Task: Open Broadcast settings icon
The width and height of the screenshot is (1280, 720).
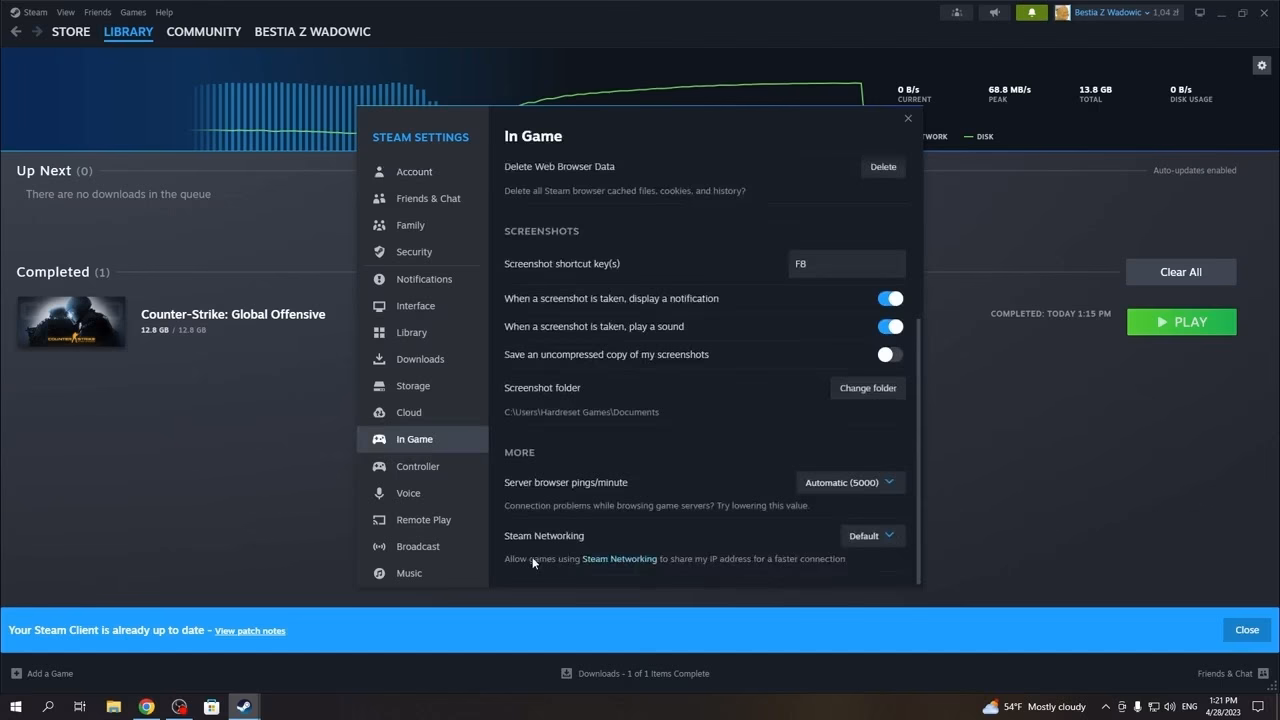Action: (x=379, y=546)
